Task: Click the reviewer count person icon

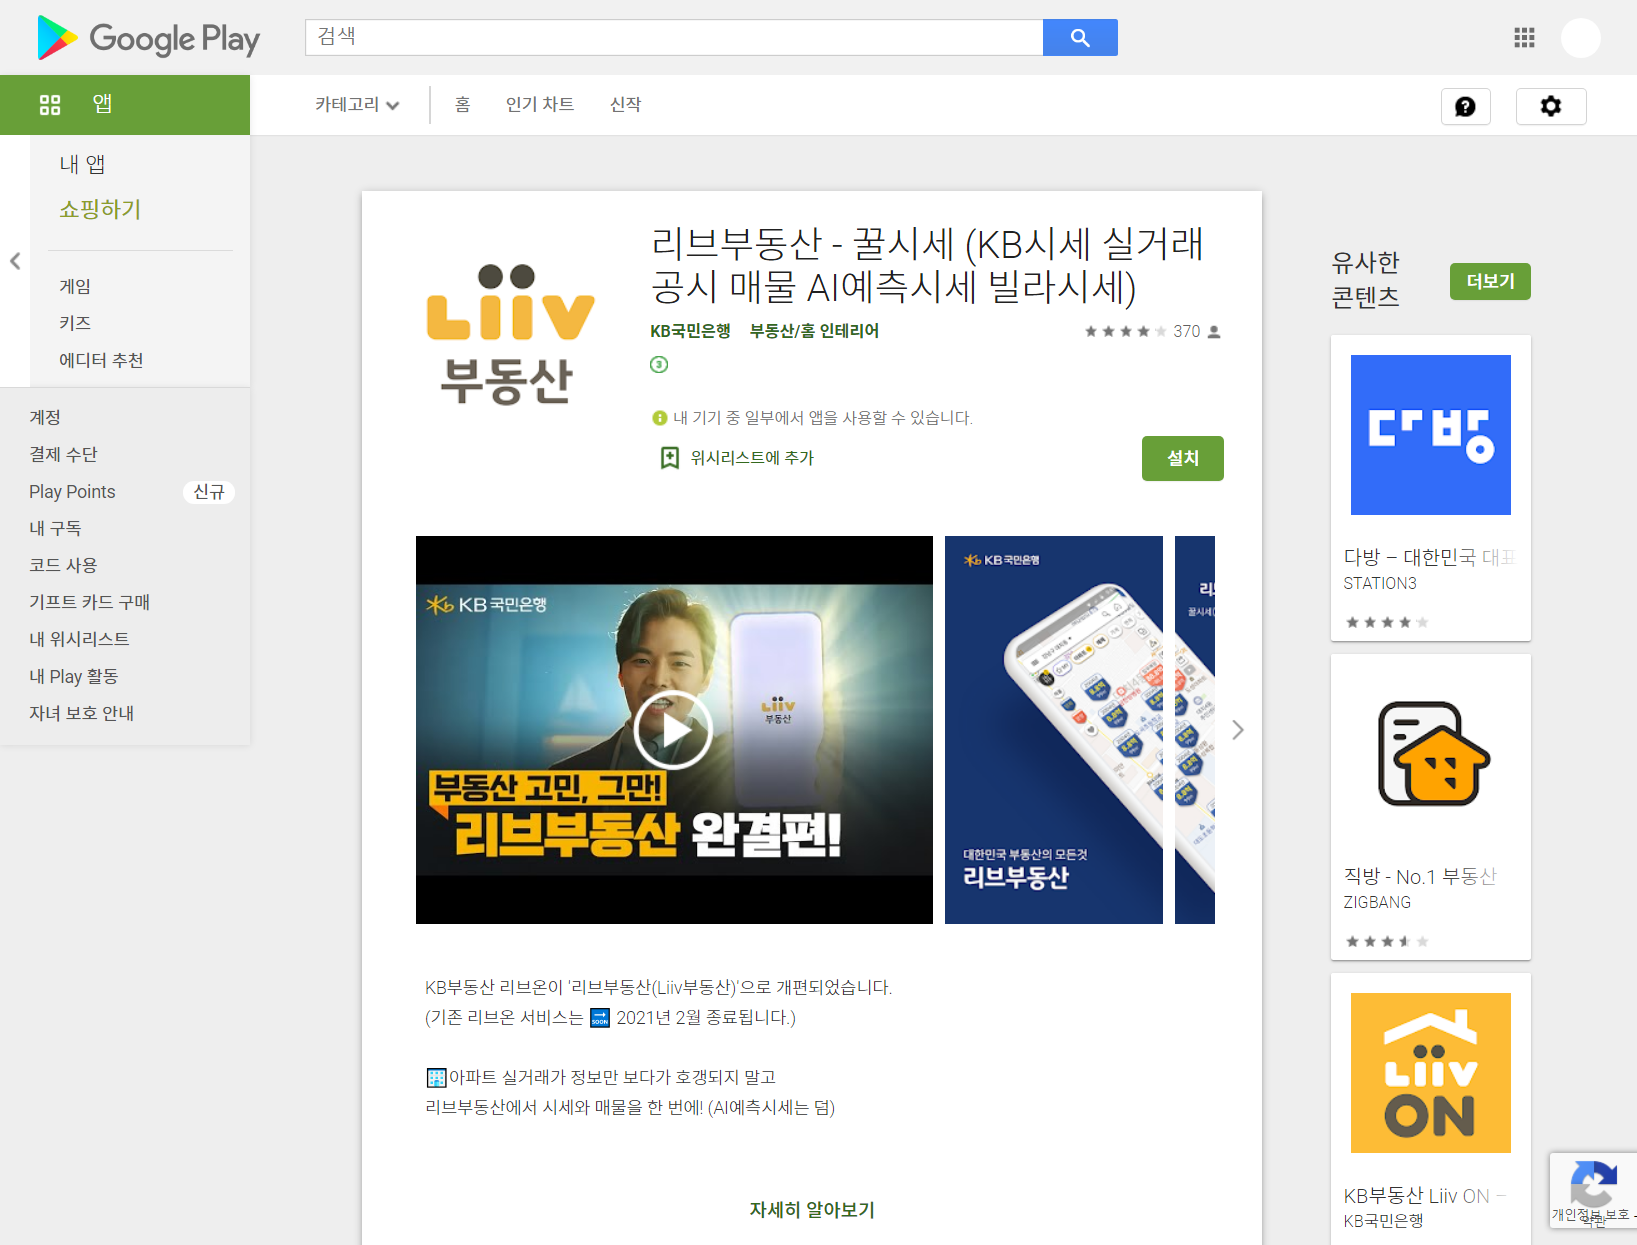Action: tap(1214, 332)
